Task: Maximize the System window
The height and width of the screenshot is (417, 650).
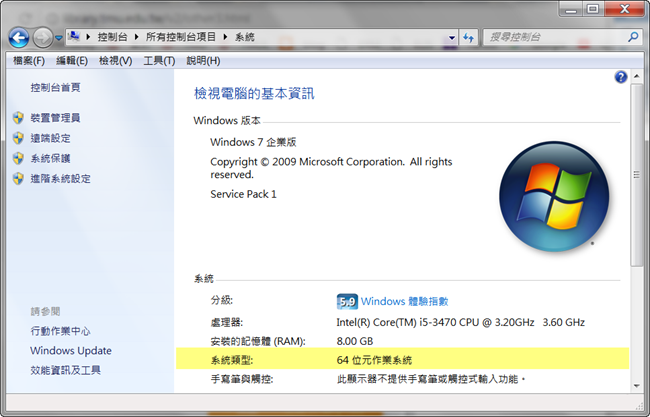Action: (x=593, y=9)
